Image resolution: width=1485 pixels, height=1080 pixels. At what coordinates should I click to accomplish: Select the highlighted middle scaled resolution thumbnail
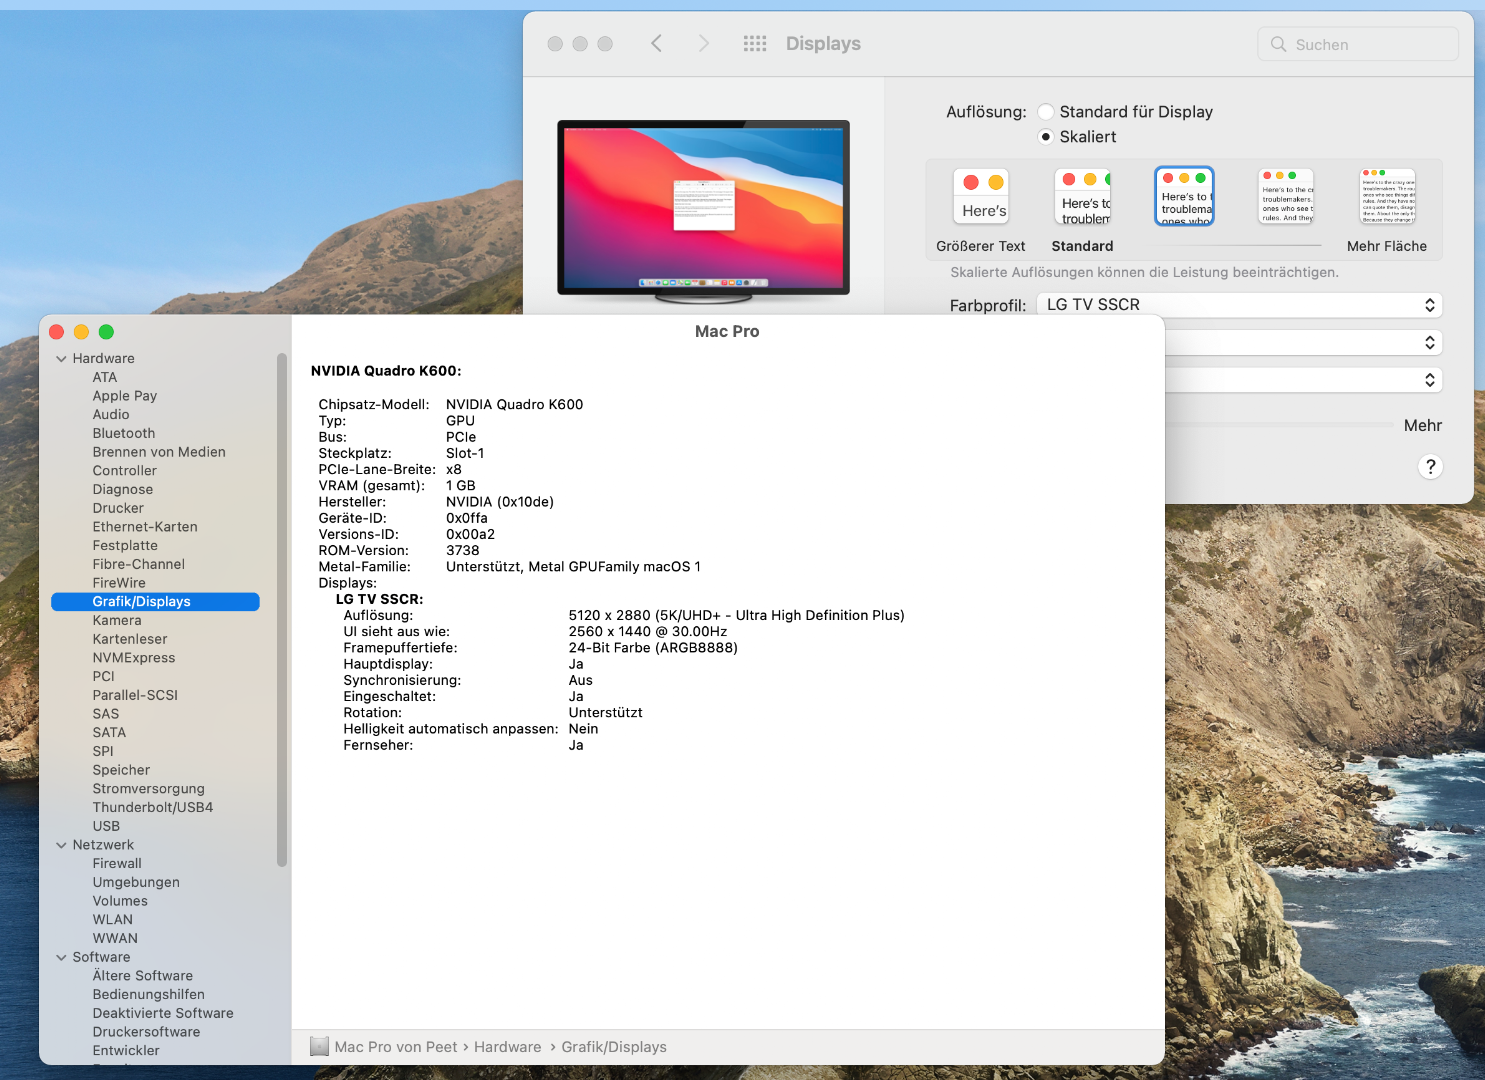[1185, 196]
